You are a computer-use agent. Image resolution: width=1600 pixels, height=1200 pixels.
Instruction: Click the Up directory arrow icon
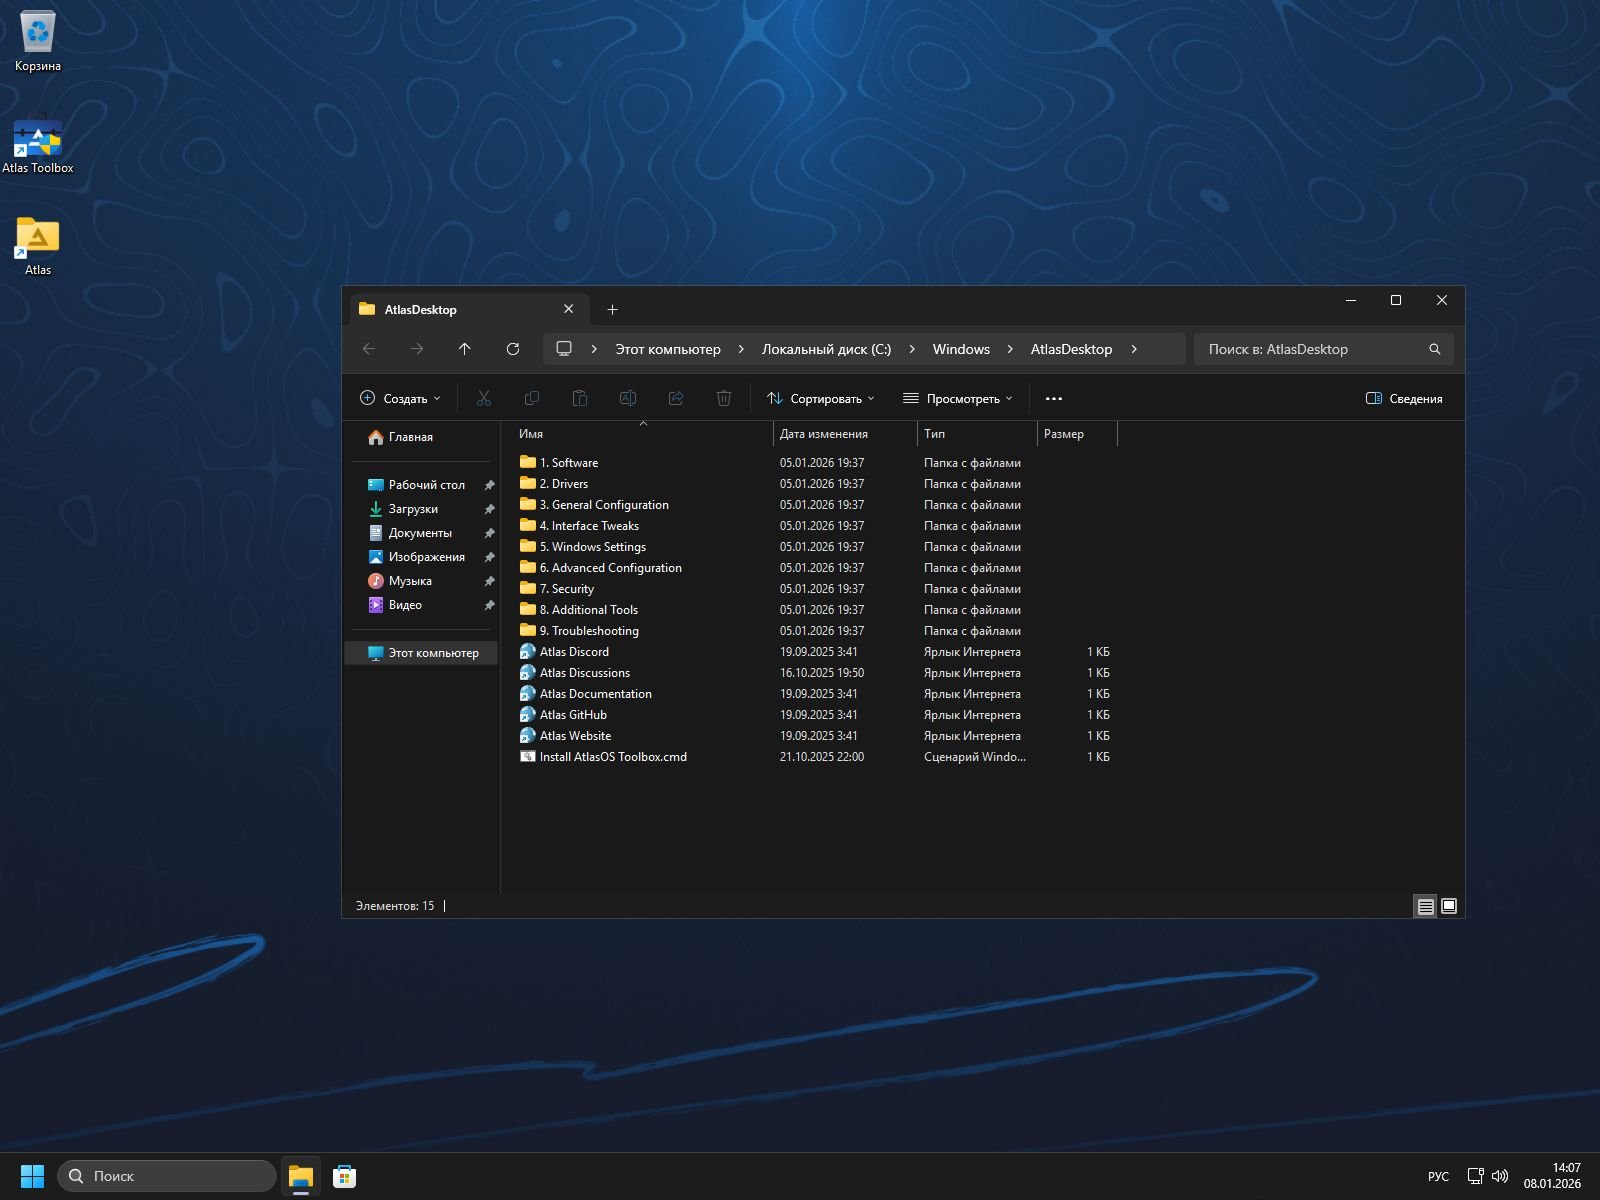click(465, 349)
